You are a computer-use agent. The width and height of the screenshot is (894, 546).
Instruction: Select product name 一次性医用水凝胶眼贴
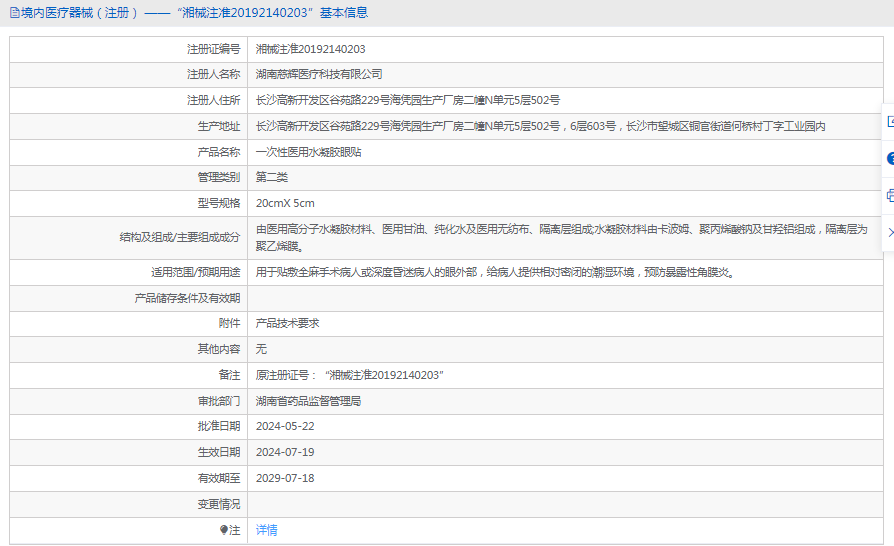click(x=308, y=152)
